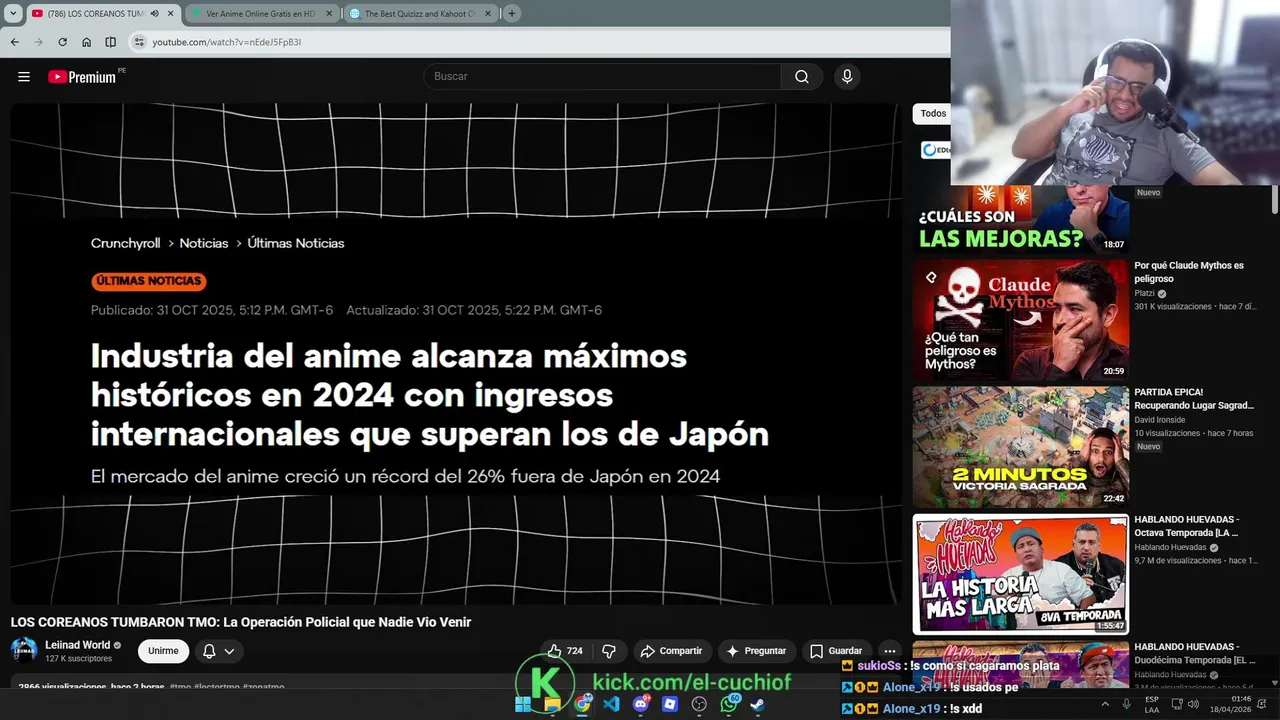Screen dimensions: 1280x720
Task: Open Leiinad World channel avatar
Action: coord(24,650)
